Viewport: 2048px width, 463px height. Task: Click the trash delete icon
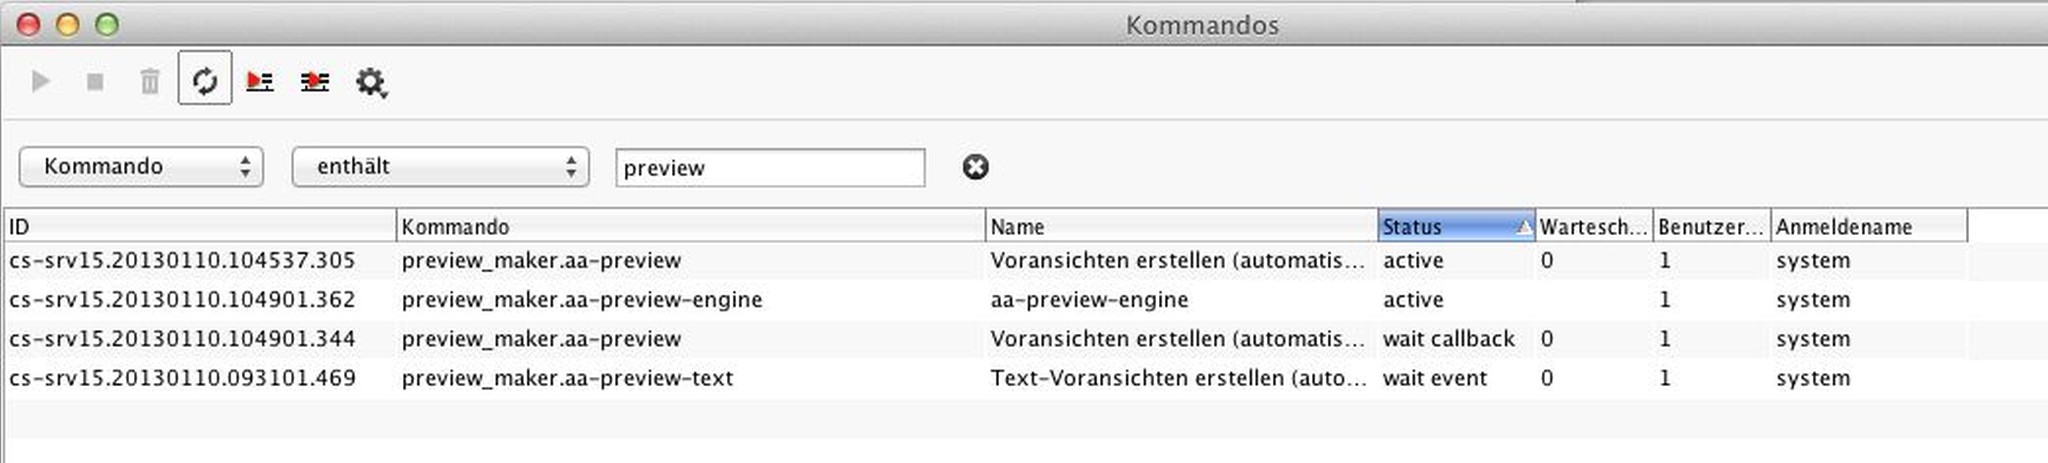click(x=149, y=81)
